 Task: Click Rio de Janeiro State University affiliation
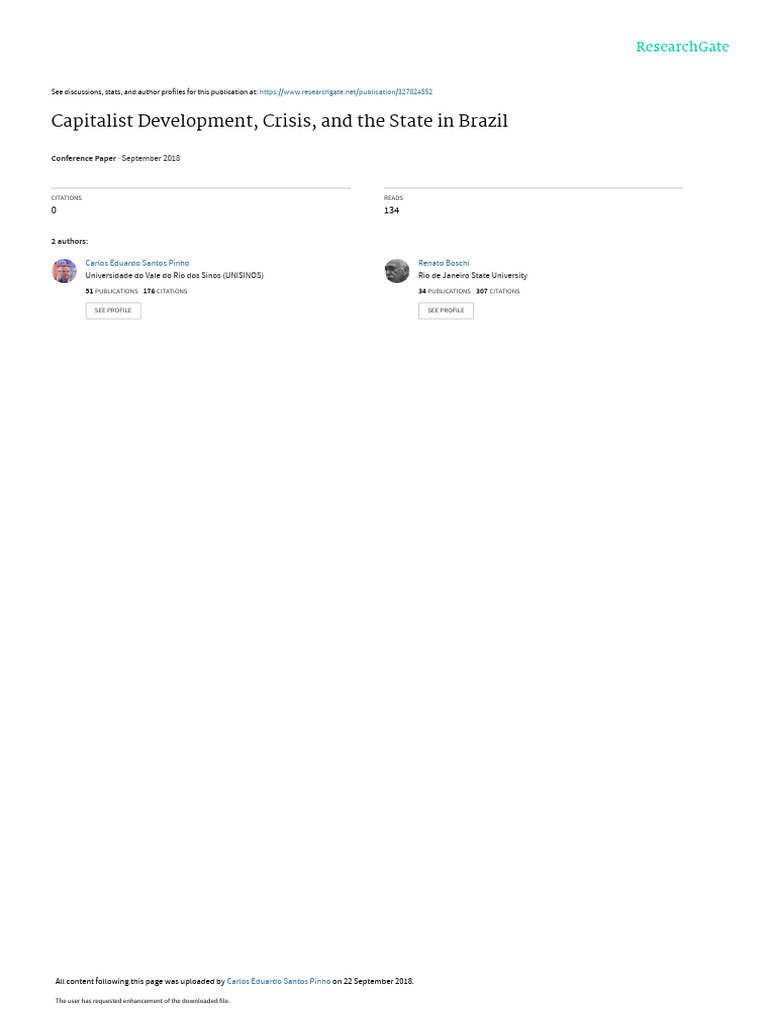473,276
